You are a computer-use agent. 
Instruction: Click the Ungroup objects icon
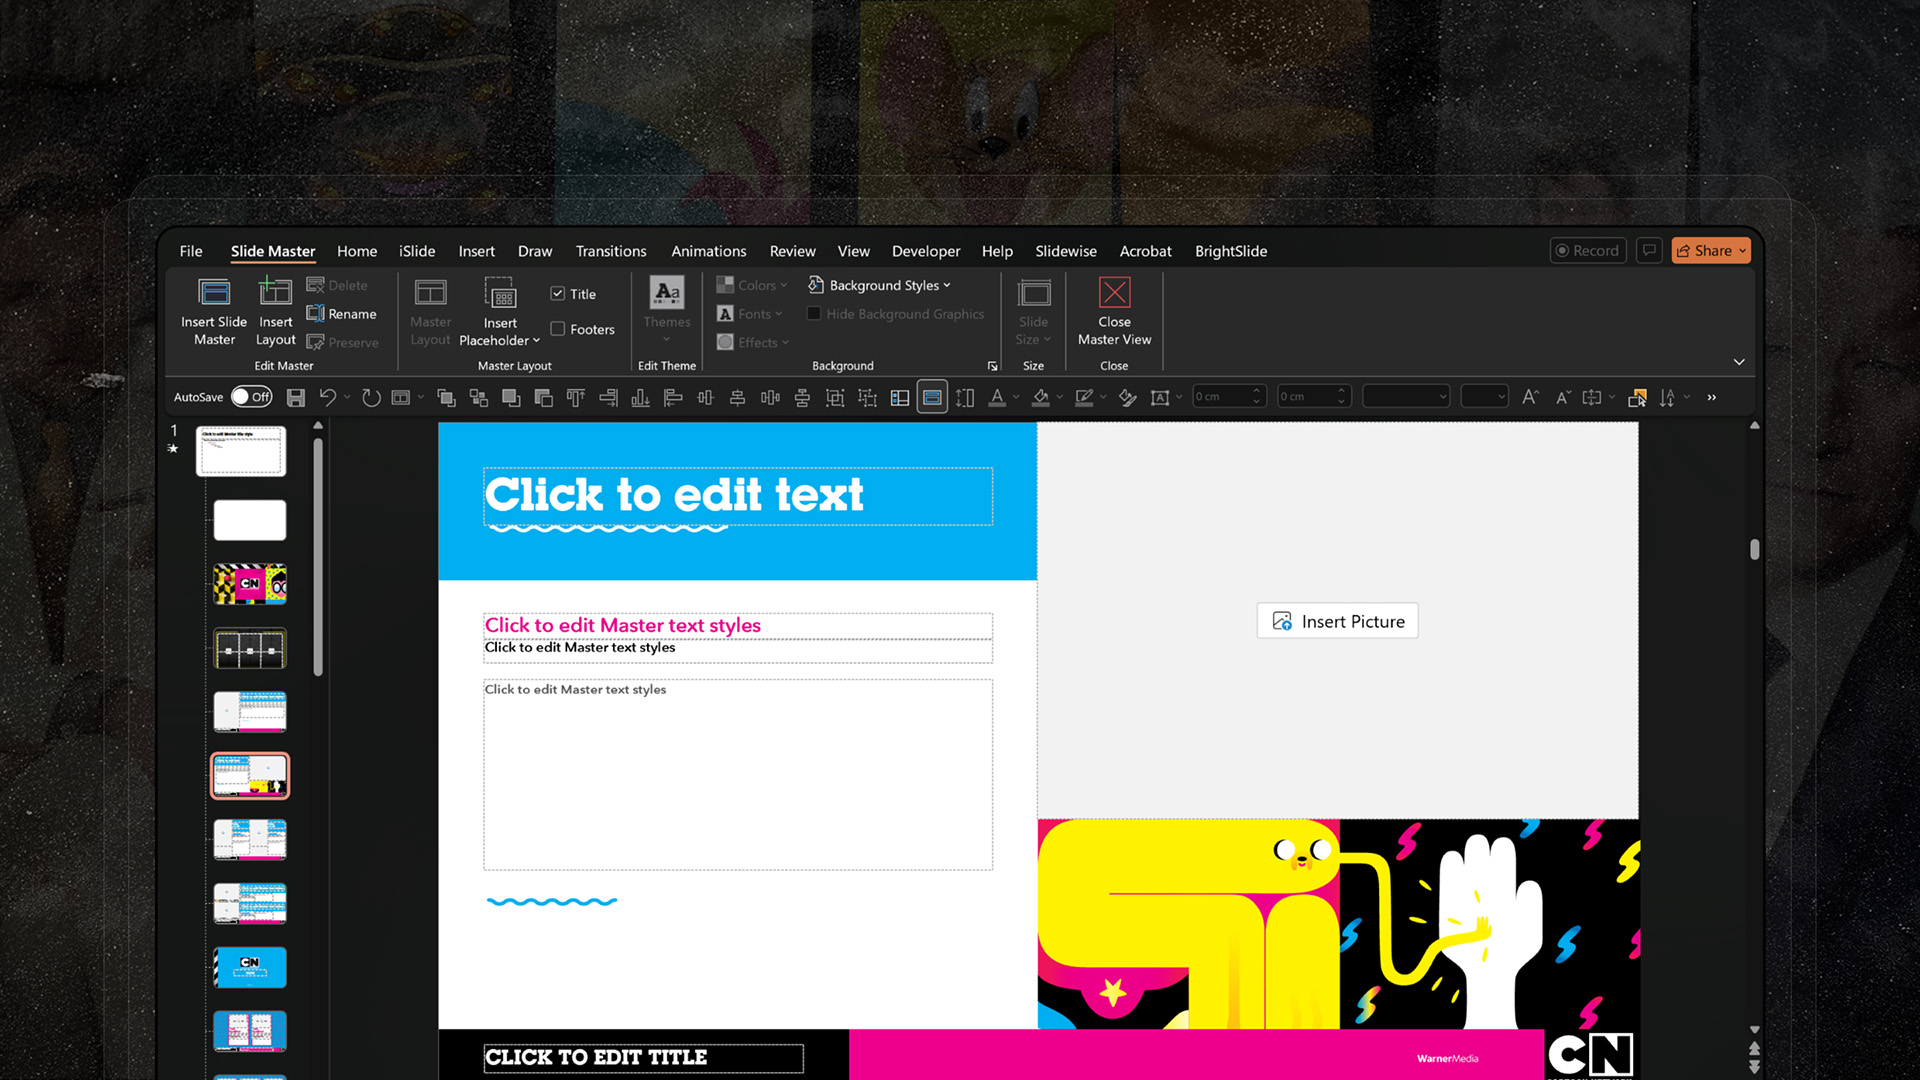click(867, 397)
